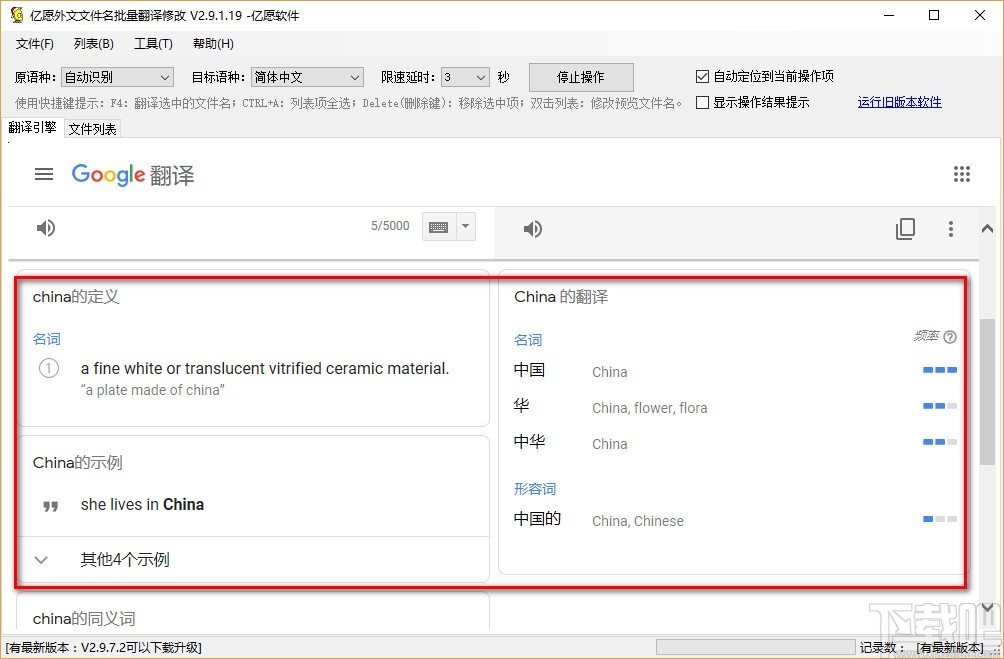
Task: Expand 其他4个示例 examples
Action: click(125, 560)
